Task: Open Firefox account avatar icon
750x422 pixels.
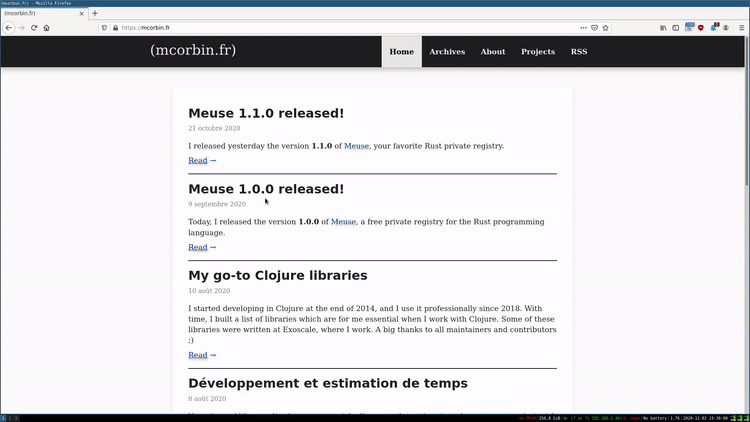Action: pos(726,28)
